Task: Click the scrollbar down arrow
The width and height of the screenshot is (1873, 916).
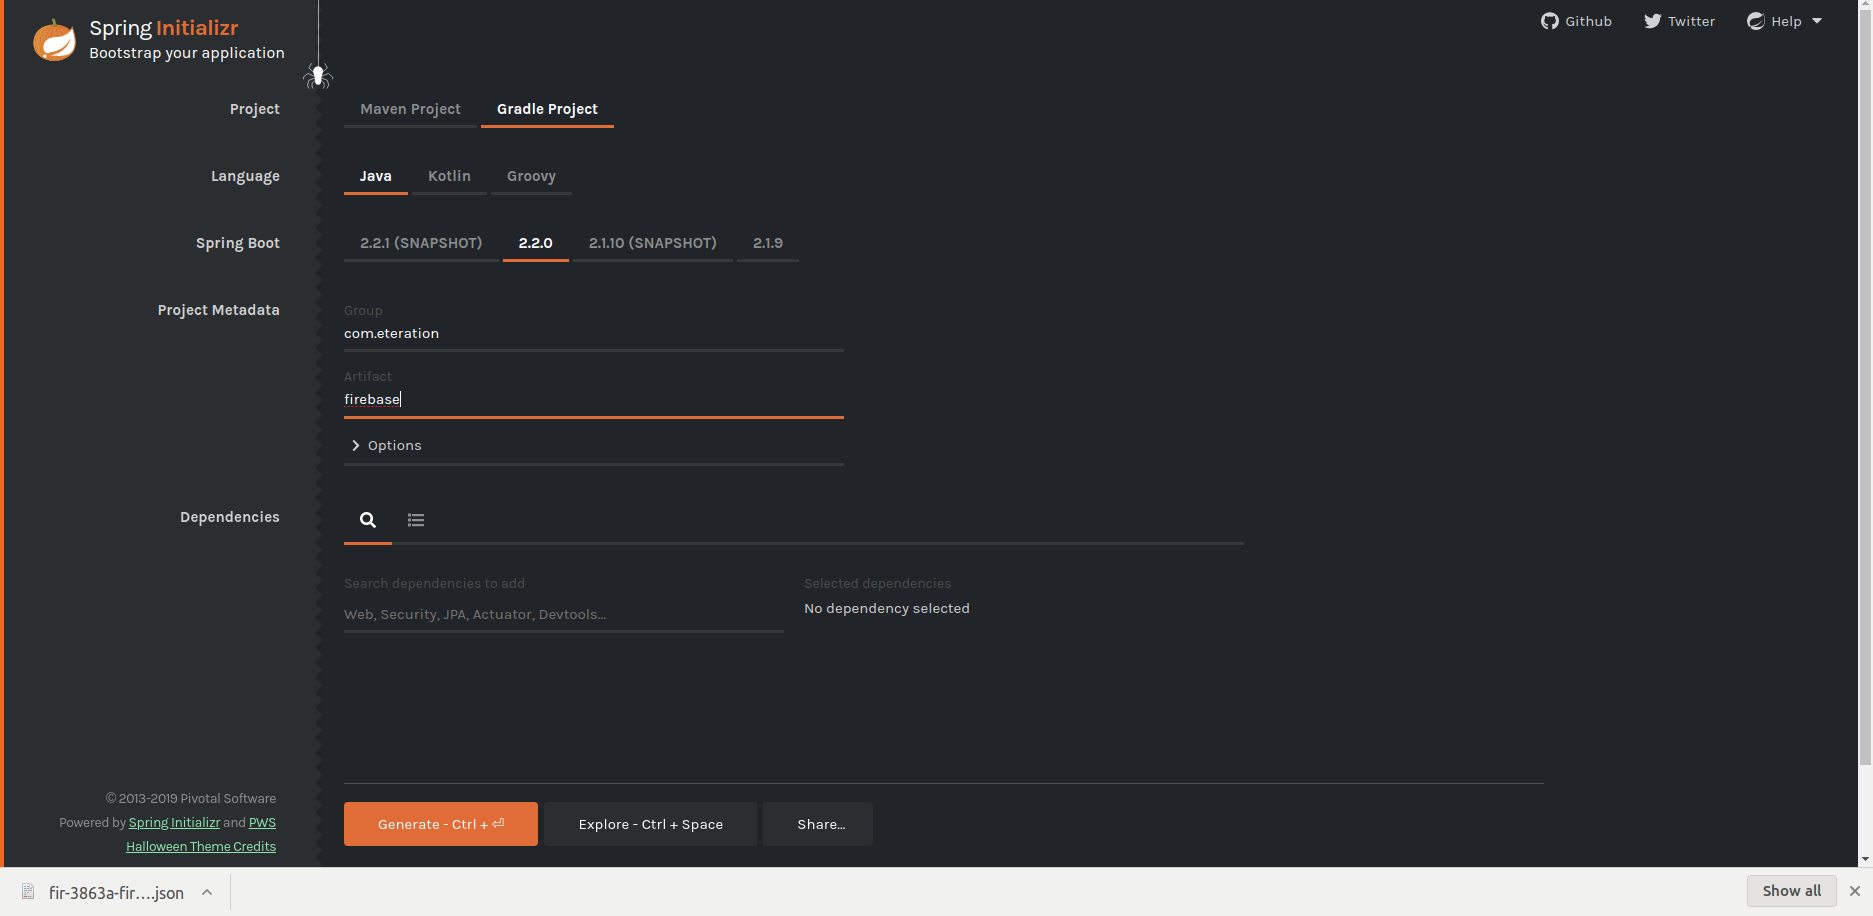Action: (1865, 859)
